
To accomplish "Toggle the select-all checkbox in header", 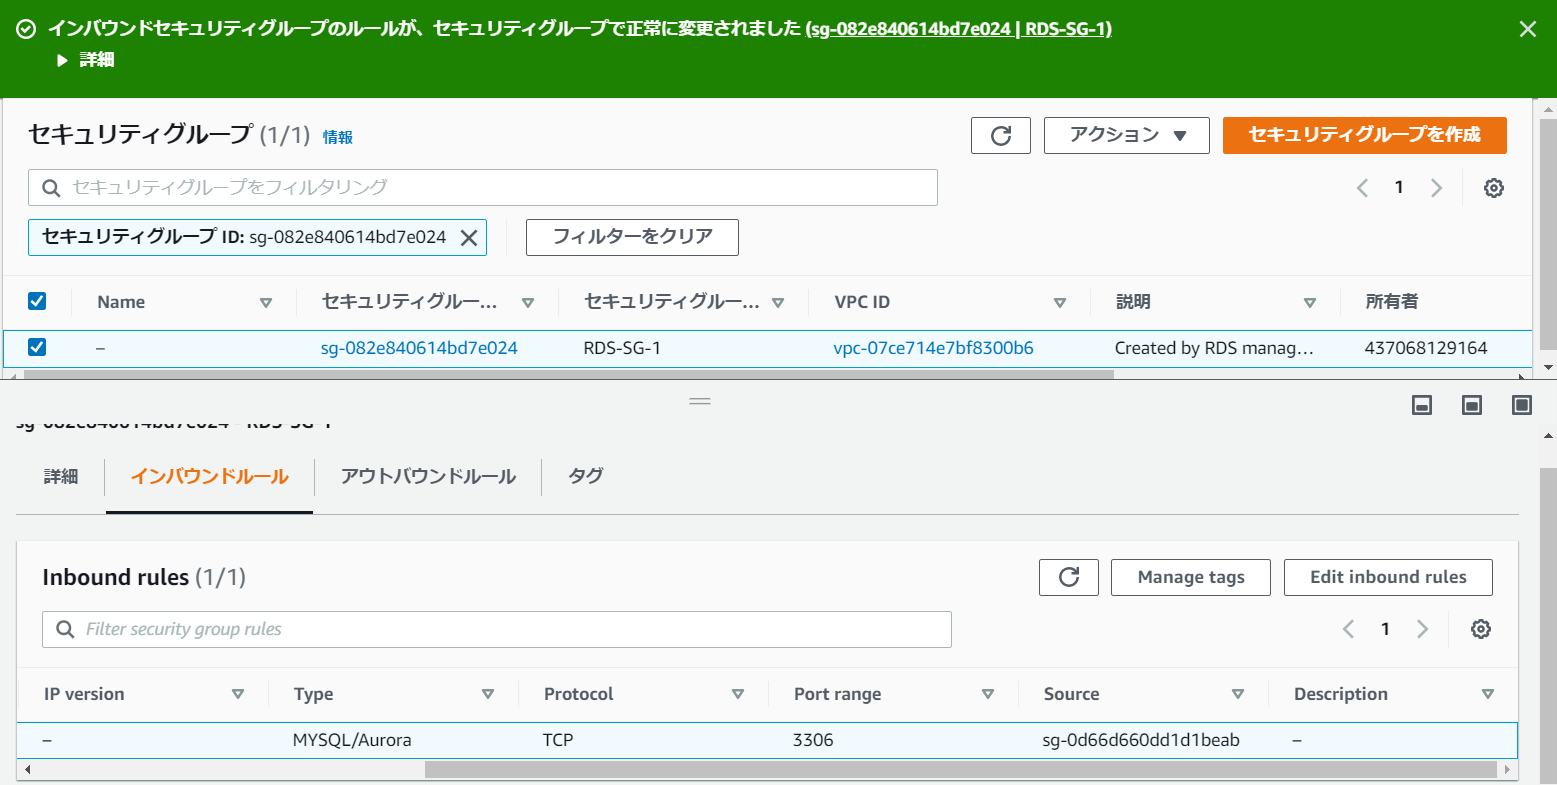I will 37,301.
